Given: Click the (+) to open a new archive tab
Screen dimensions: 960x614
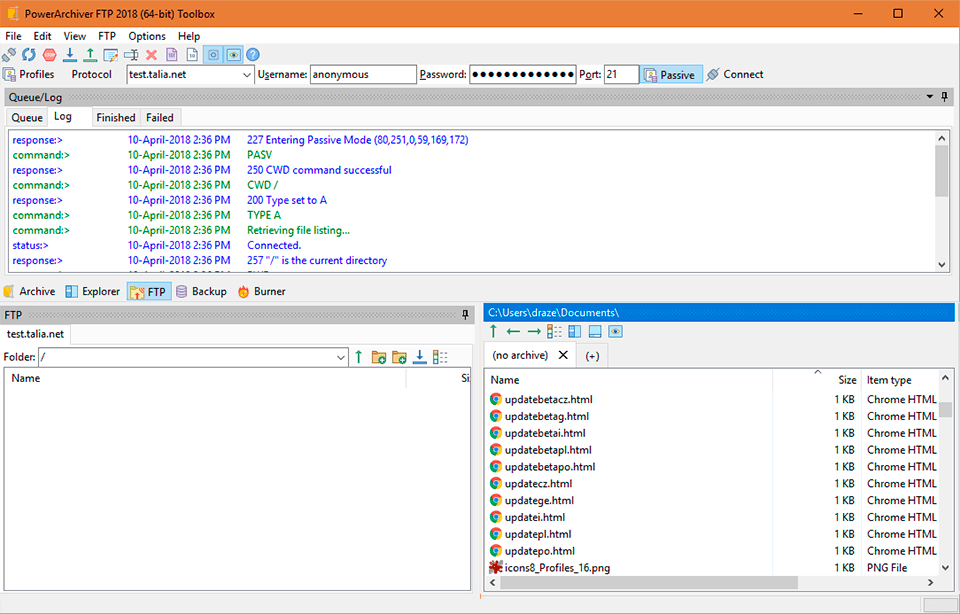Looking at the screenshot, I should coord(591,355).
